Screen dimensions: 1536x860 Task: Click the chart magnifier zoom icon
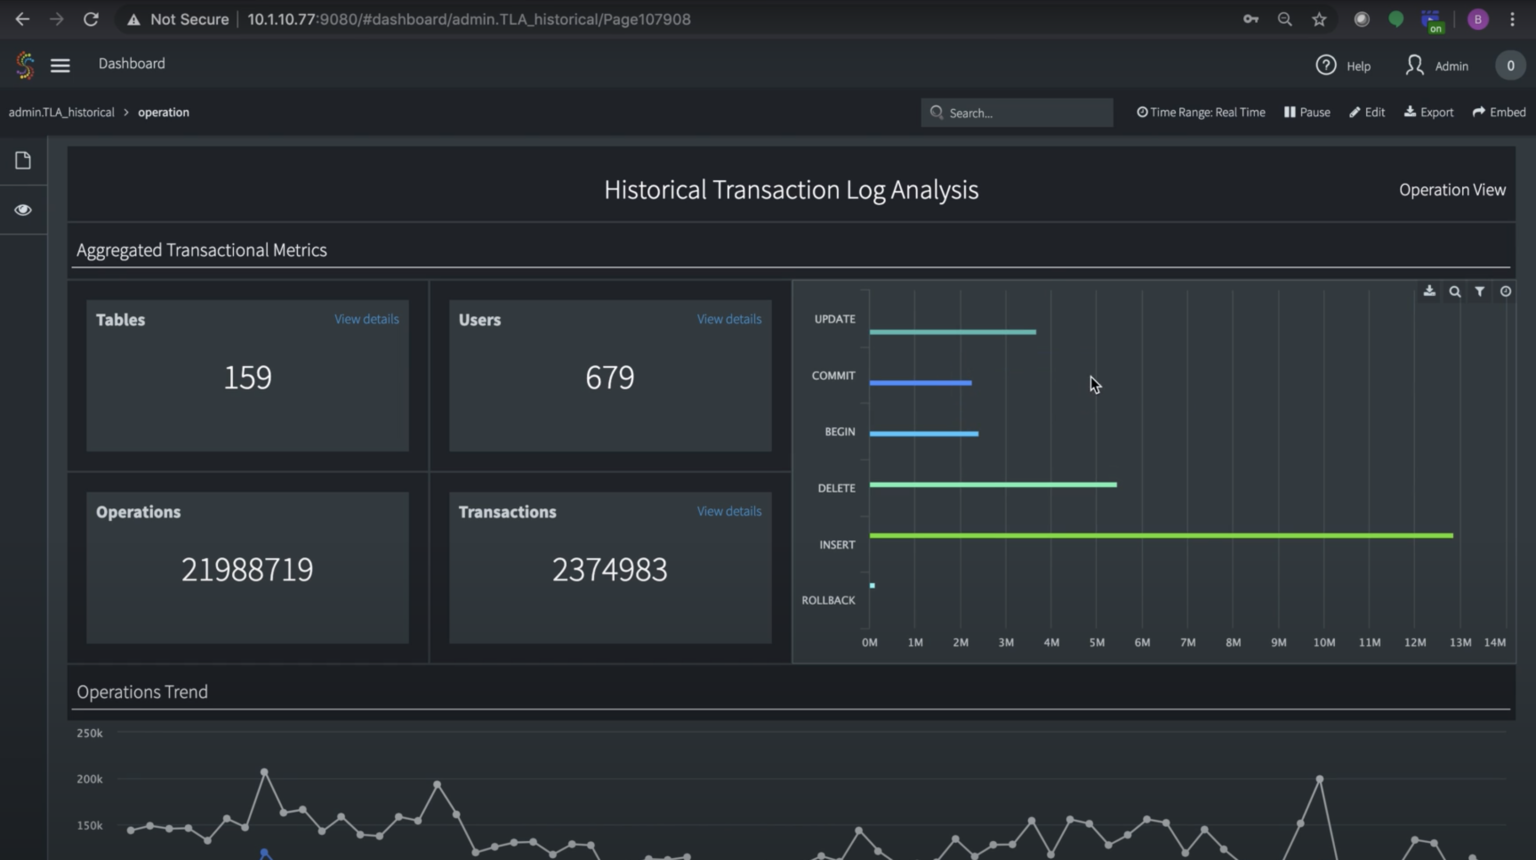pyautogui.click(x=1455, y=291)
